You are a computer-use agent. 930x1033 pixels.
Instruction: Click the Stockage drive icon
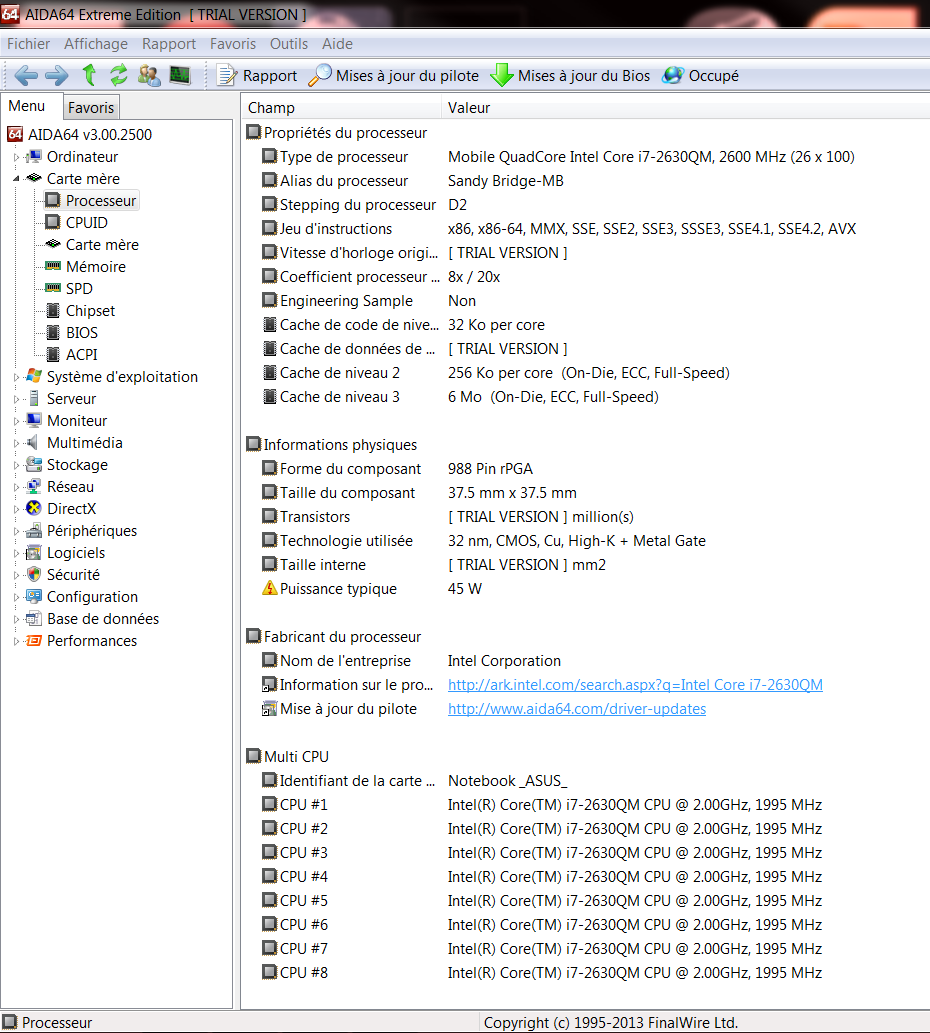[x=34, y=464]
